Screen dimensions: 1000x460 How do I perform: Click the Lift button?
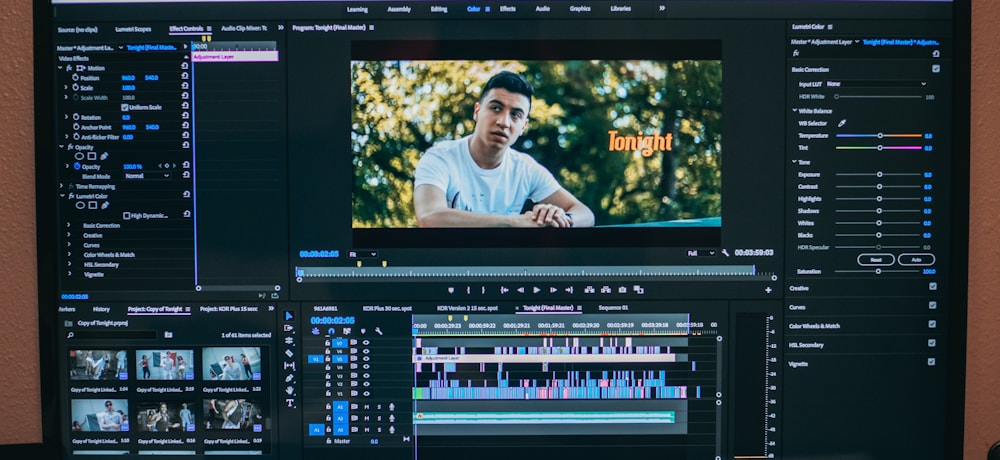pyautogui.click(x=589, y=290)
